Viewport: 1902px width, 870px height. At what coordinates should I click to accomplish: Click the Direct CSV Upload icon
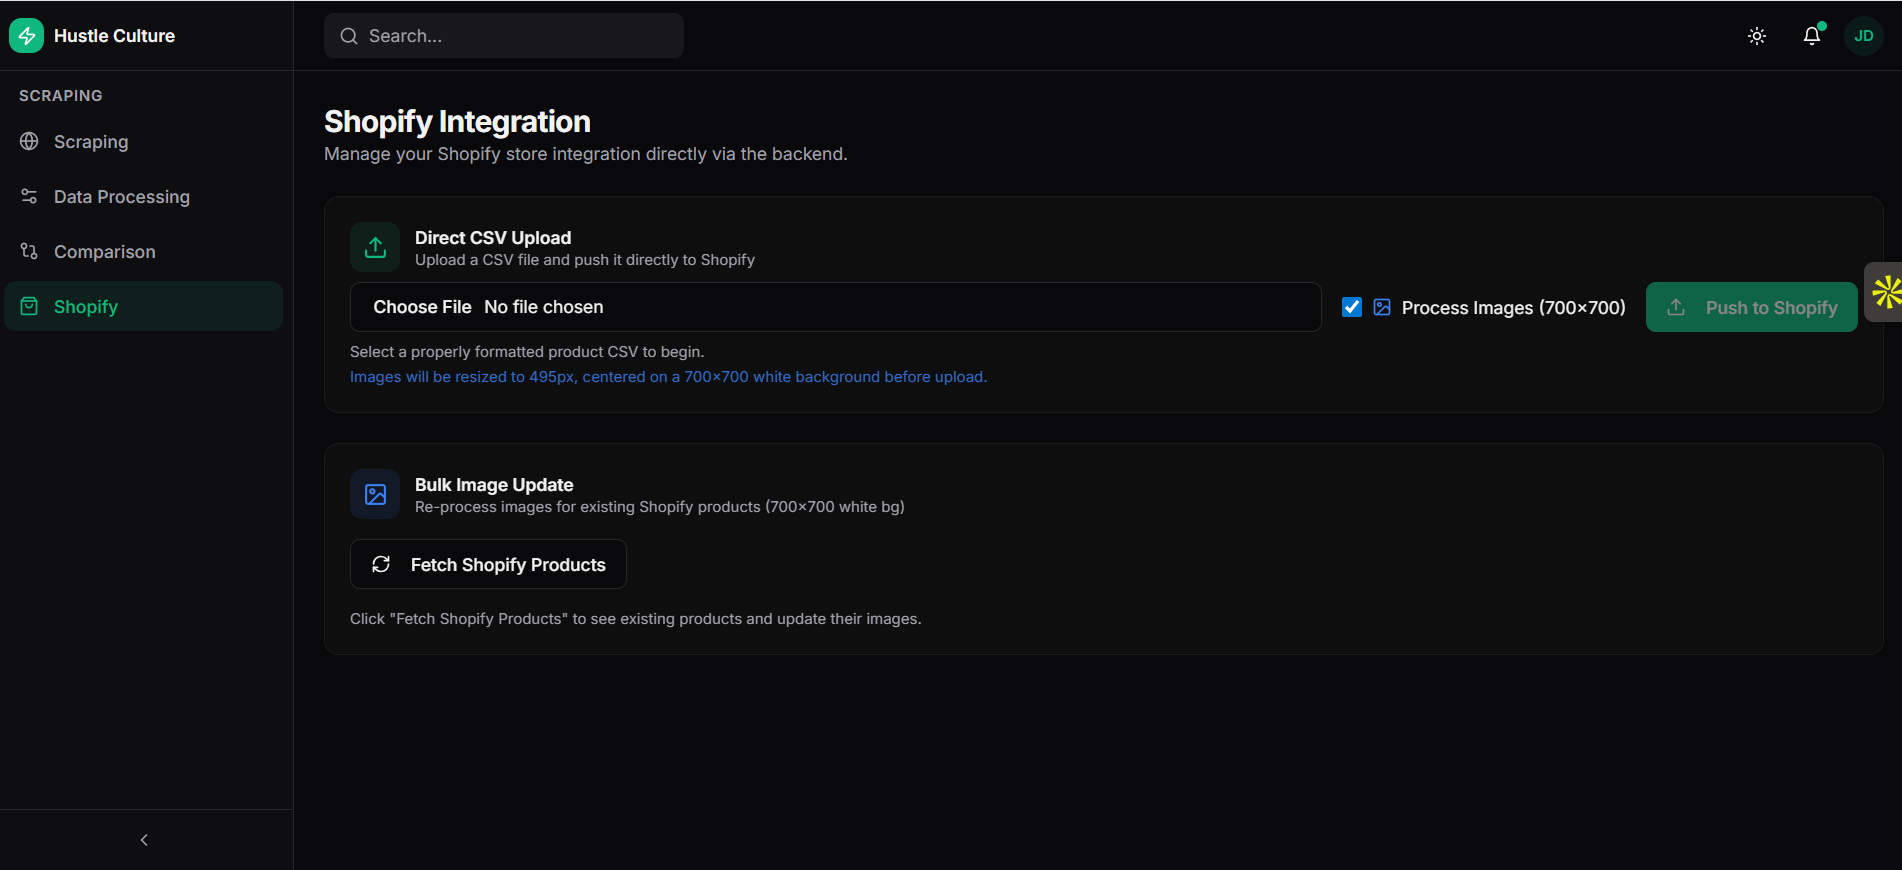tap(375, 247)
